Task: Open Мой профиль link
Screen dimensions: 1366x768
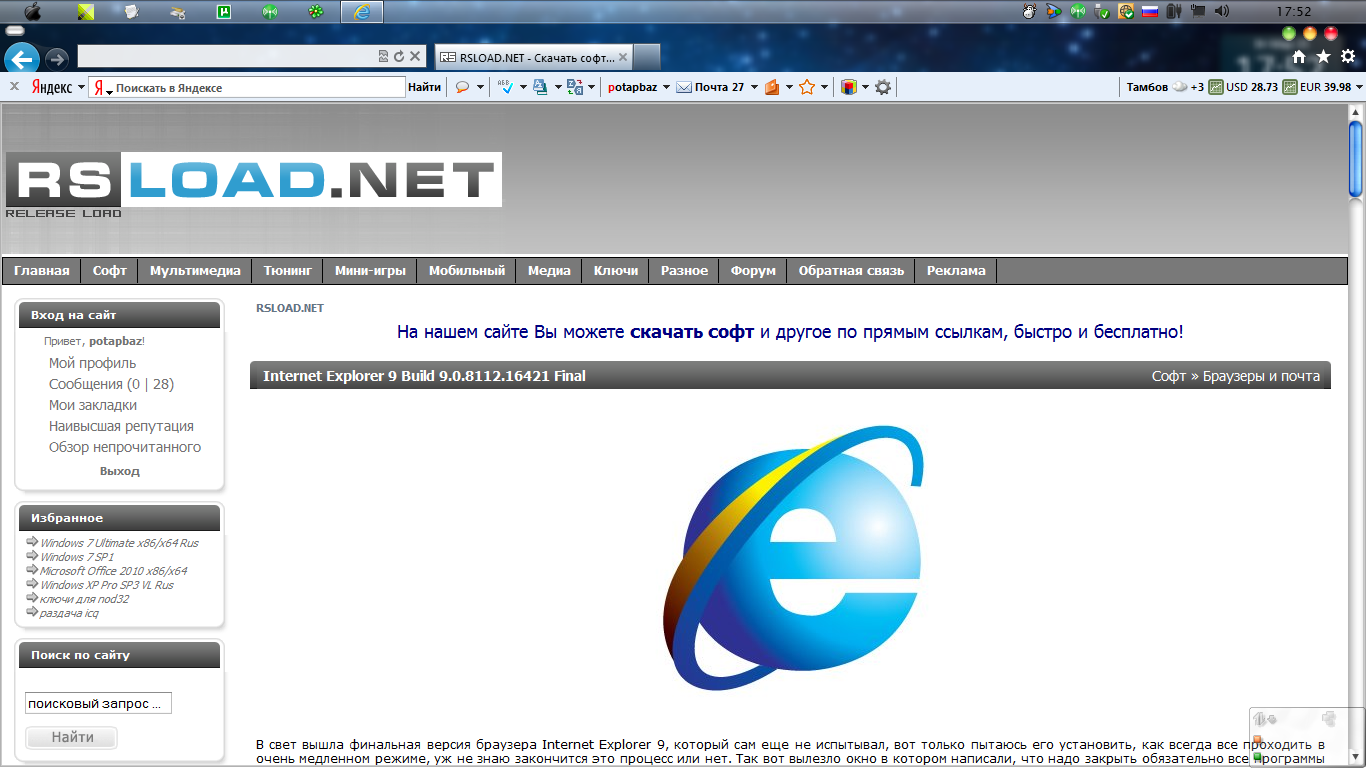Action: [x=93, y=363]
